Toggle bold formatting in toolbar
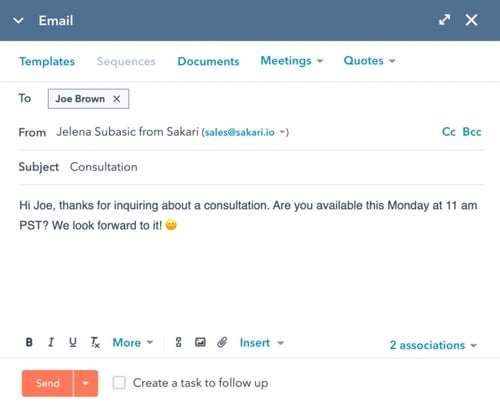 29,342
